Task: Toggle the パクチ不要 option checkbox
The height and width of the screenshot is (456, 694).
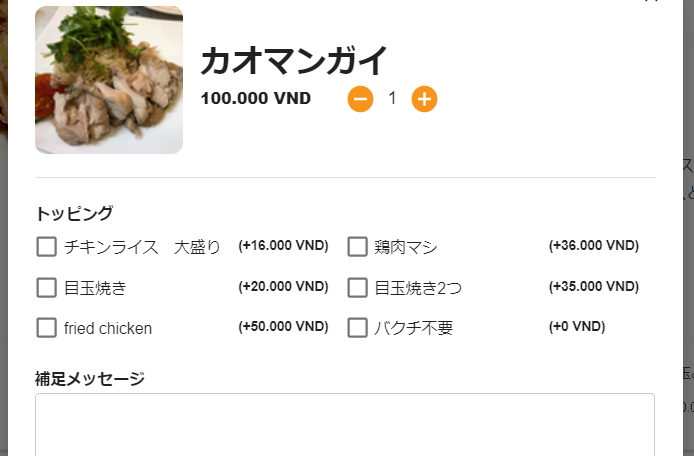Action: [358, 328]
